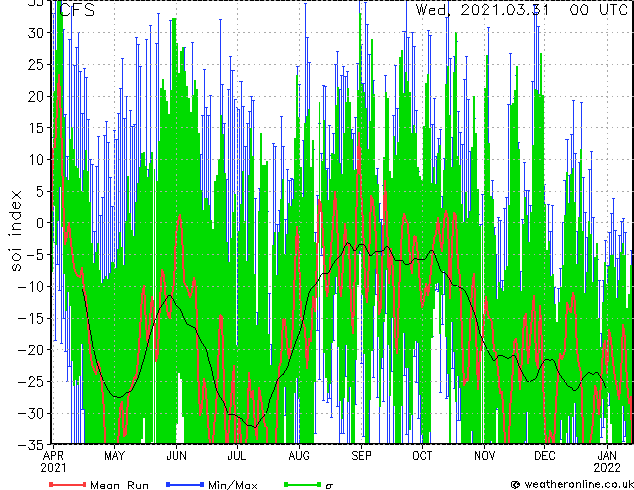The width and height of the screenshot is (634, 490).
Task: Select the 2022 year label
Action: click(x=607, y=468)
